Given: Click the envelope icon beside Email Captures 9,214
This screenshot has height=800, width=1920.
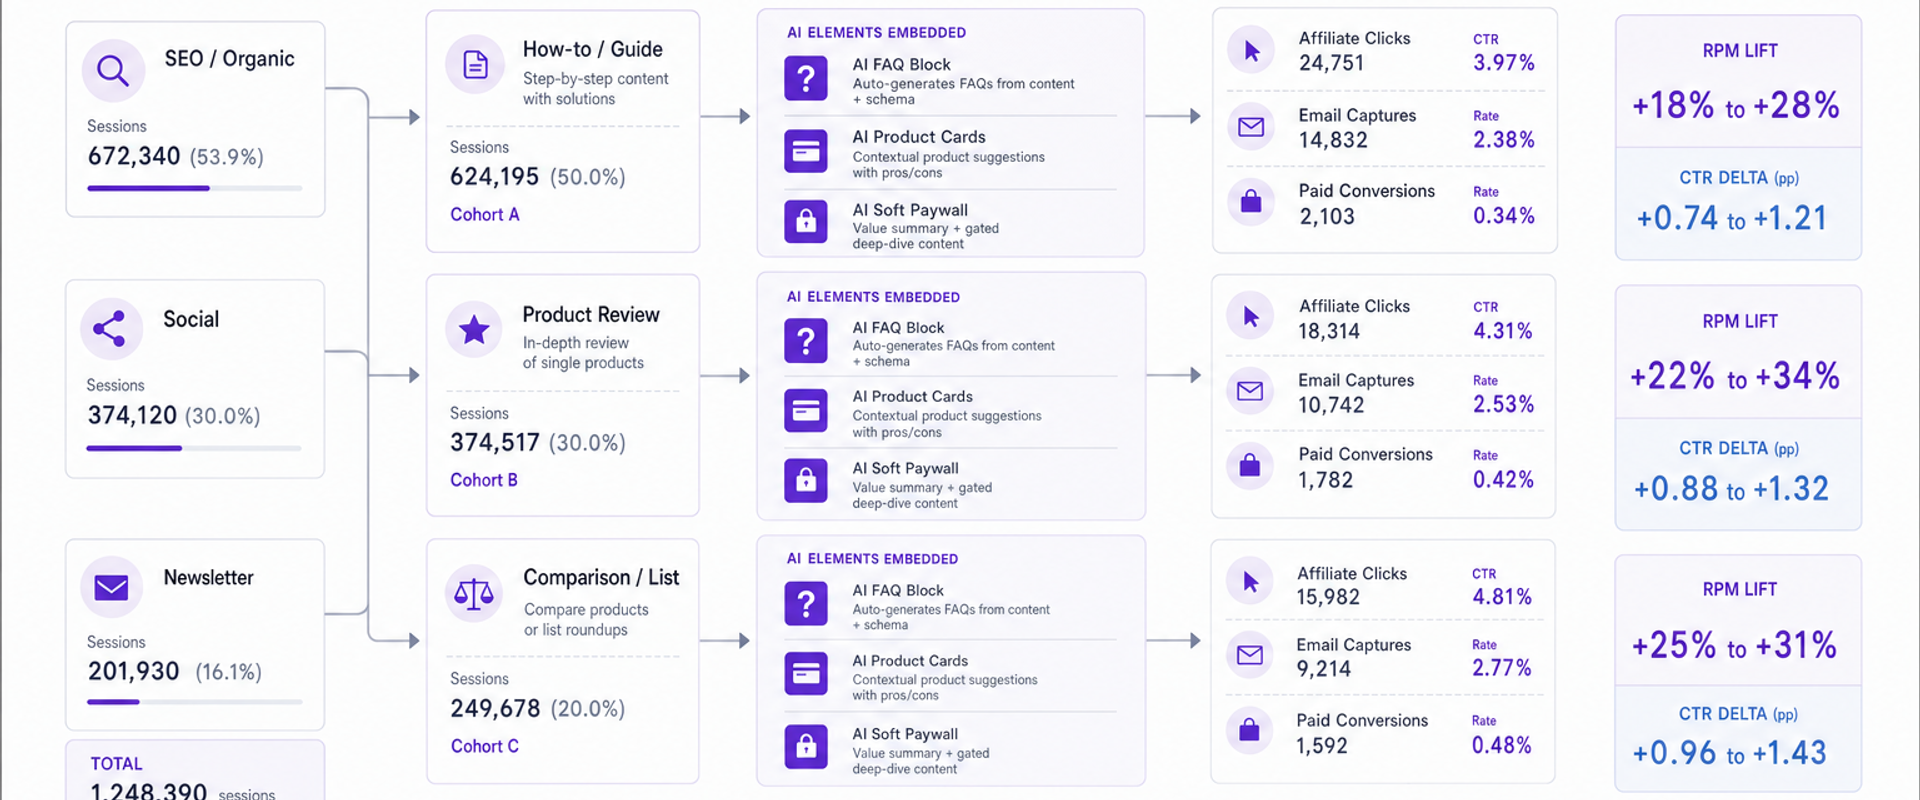Looking at the screenshot, I should (x=1250, y=655).
